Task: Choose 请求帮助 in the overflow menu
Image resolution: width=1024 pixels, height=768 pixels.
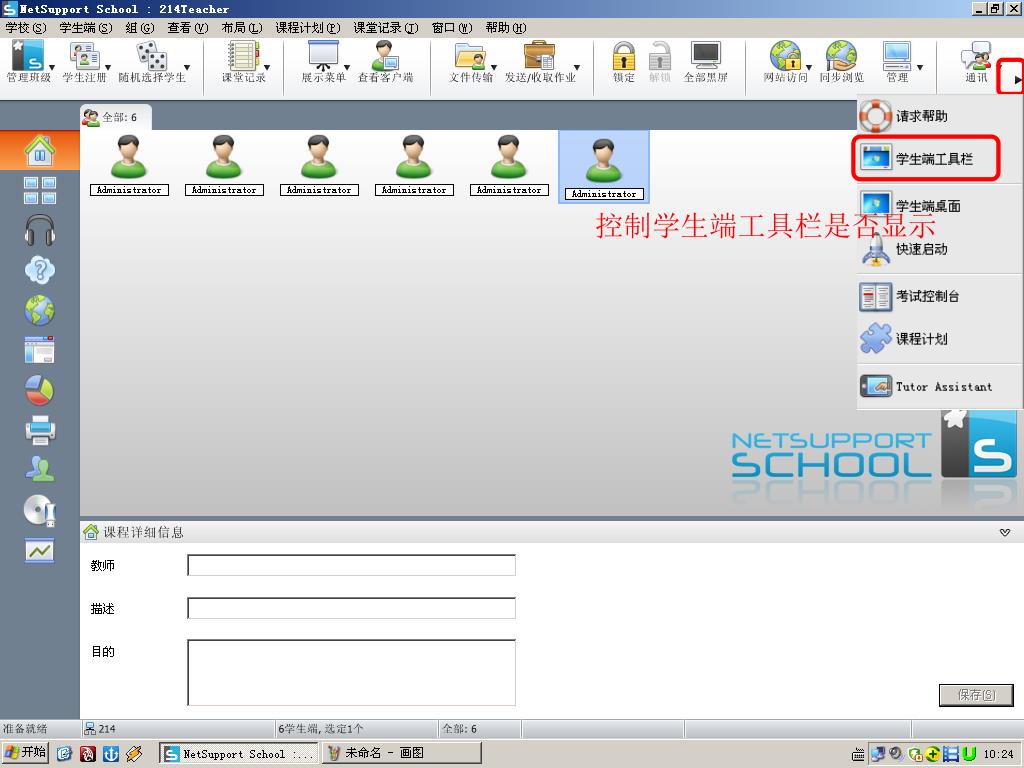Action: pyautogui.click(x=939, y=116)
